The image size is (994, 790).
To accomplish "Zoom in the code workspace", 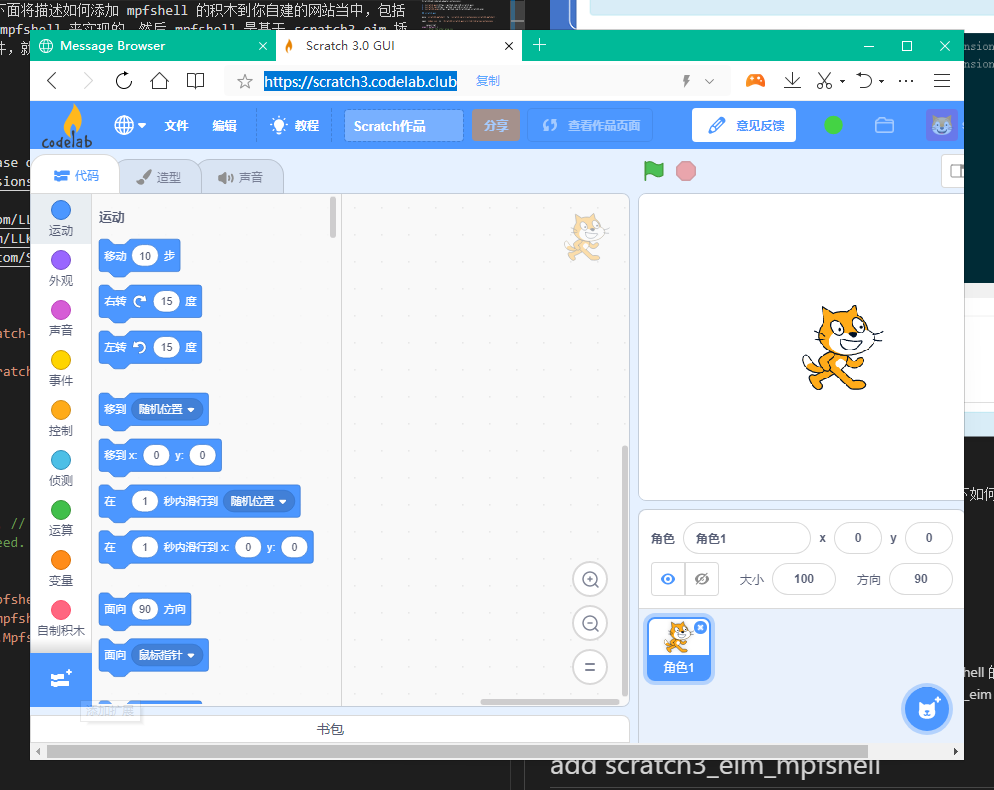I will tap(590, 580).
